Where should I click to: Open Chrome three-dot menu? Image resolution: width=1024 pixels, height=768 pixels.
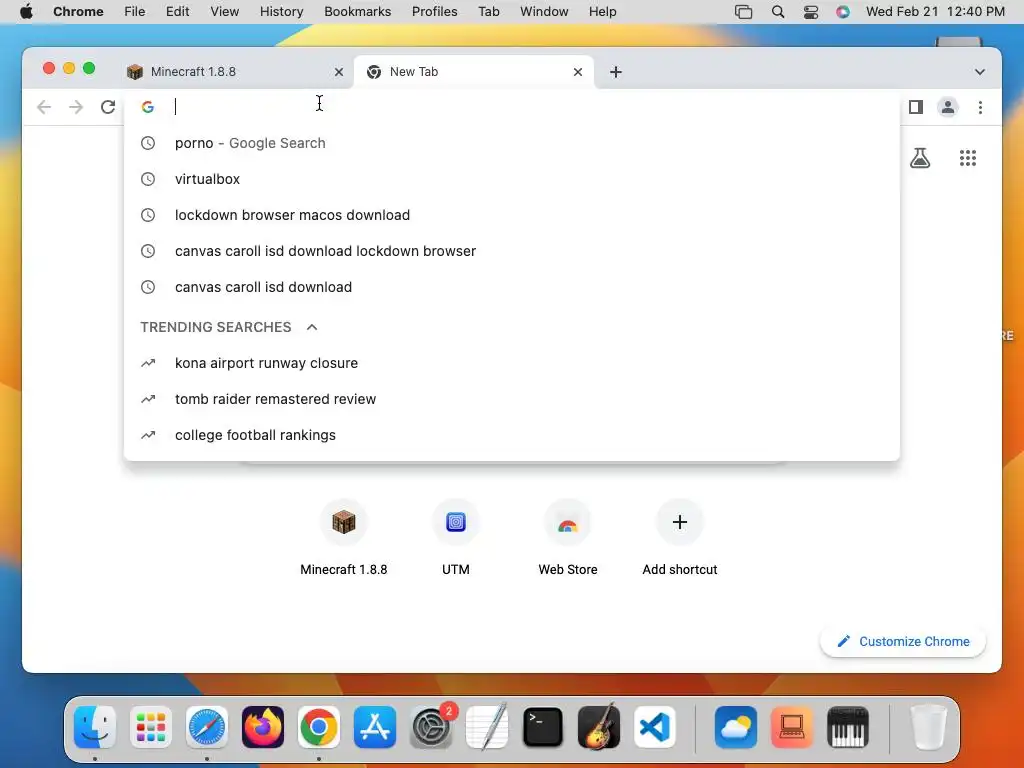[x=980, y=107]
